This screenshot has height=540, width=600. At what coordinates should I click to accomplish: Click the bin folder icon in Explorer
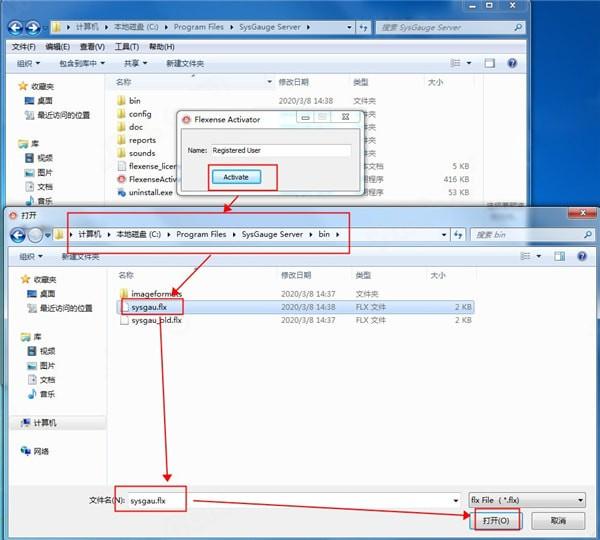tap(121, 101)
